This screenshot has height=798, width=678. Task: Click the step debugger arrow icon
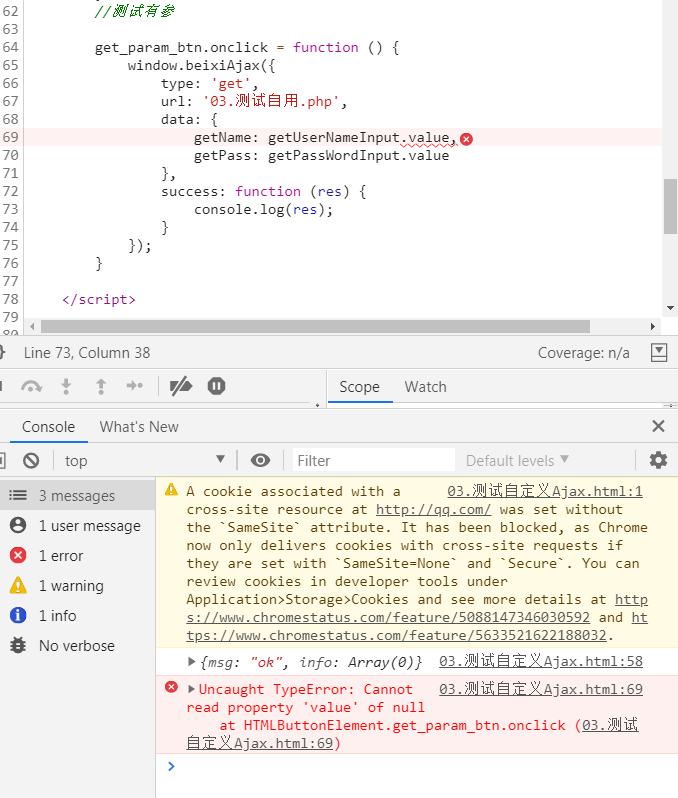pyautogui.click(x=135, y=386)
